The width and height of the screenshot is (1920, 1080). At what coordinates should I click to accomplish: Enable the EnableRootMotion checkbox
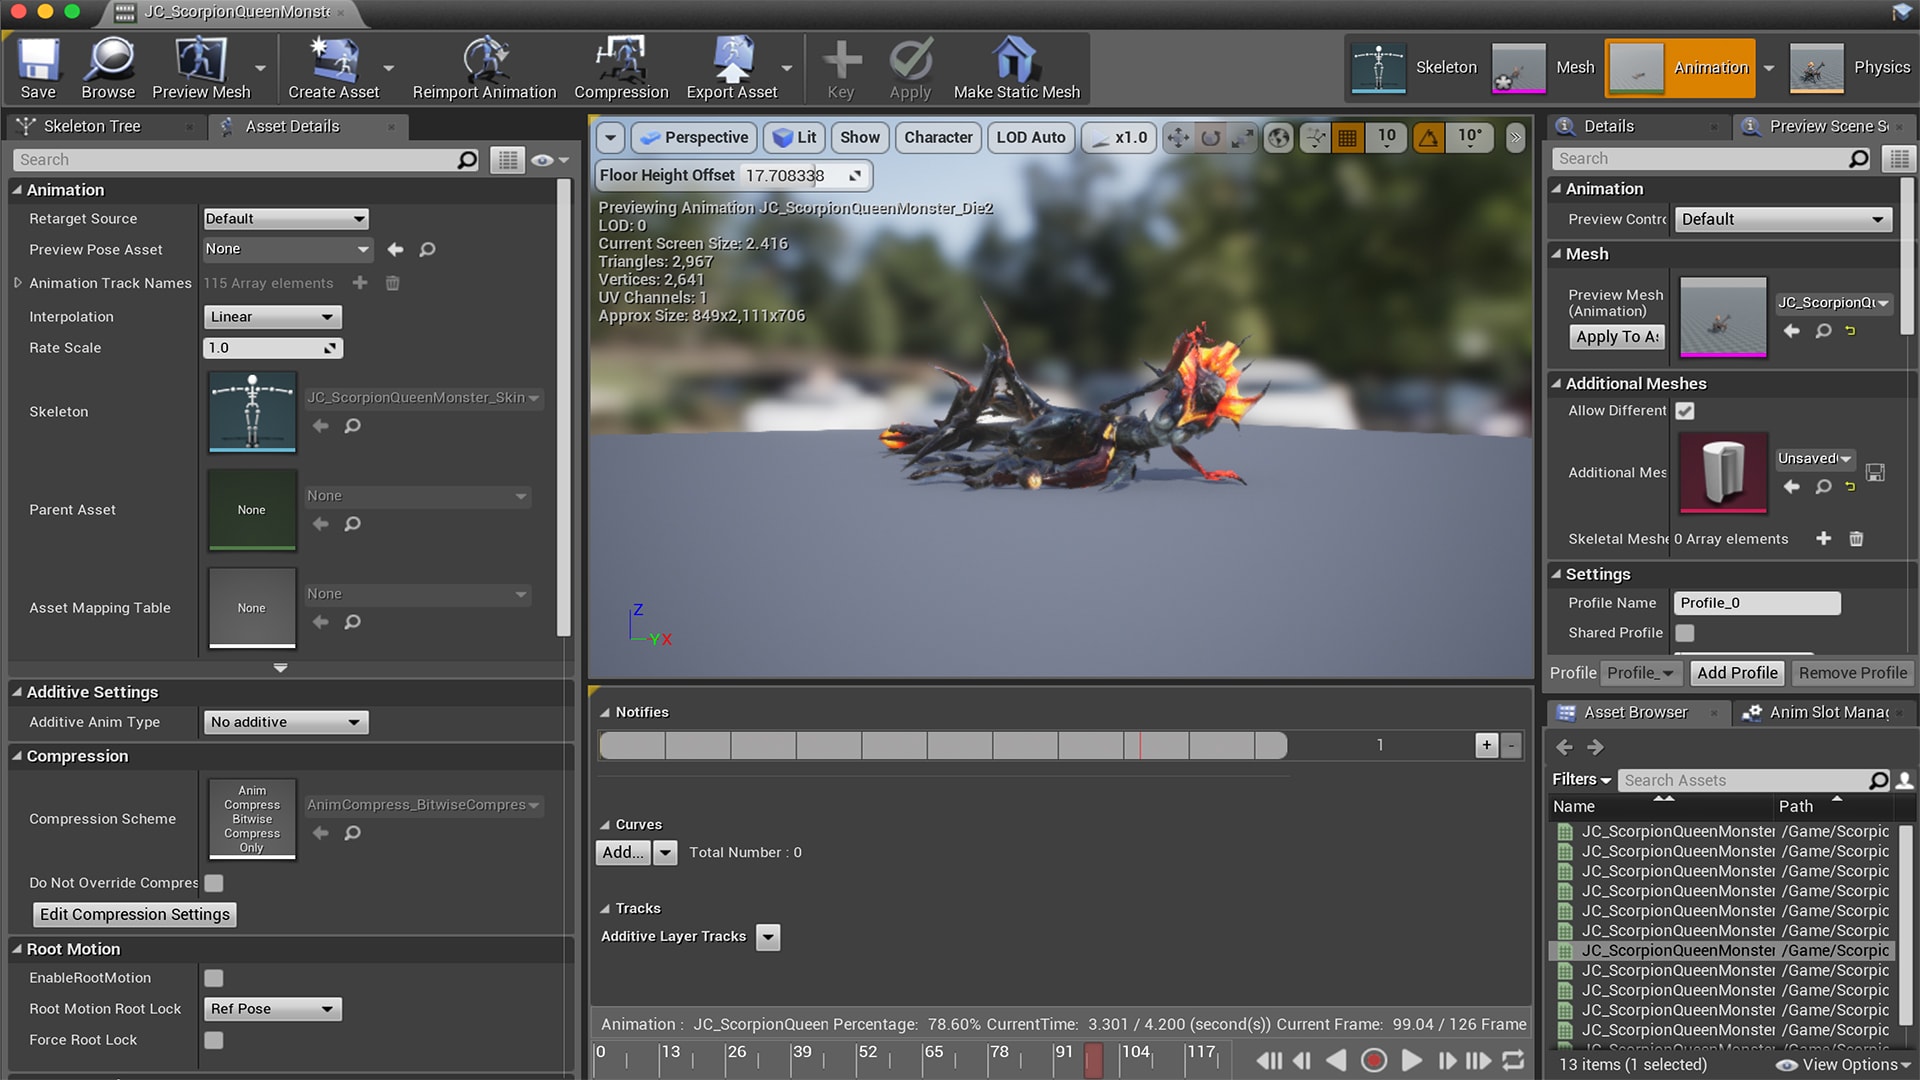pyautogui.click(x=214, y=978)
